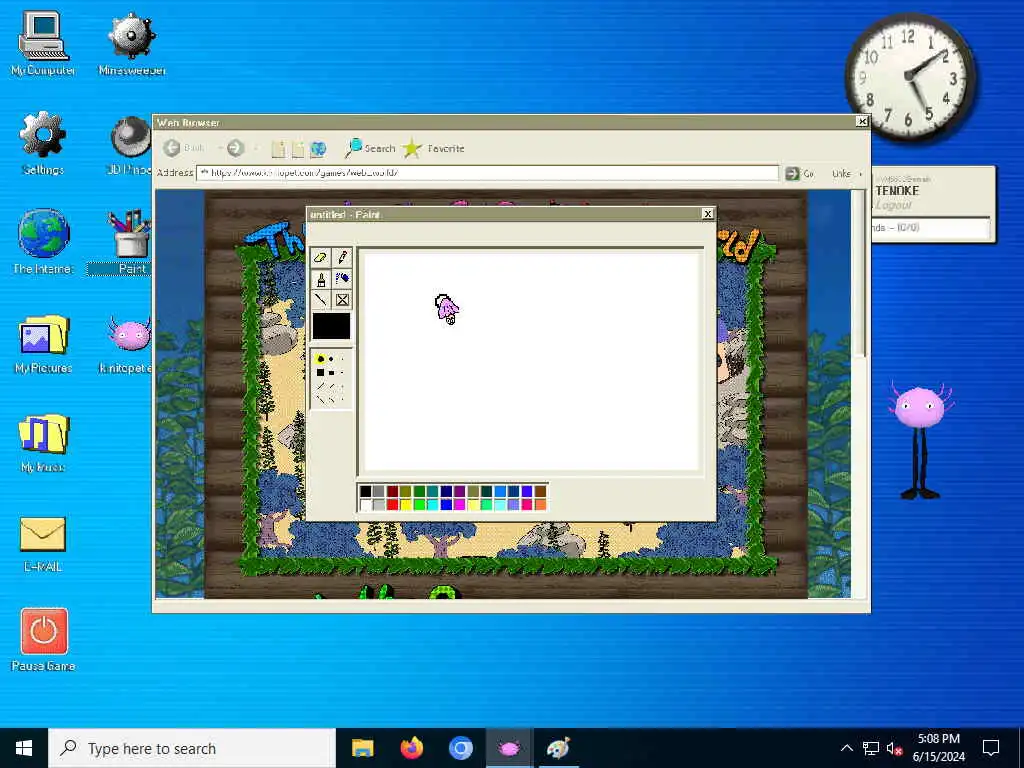1024x768 pixels.
Task: Click the first page icon in browser toolbar
Action: (278, 149)
